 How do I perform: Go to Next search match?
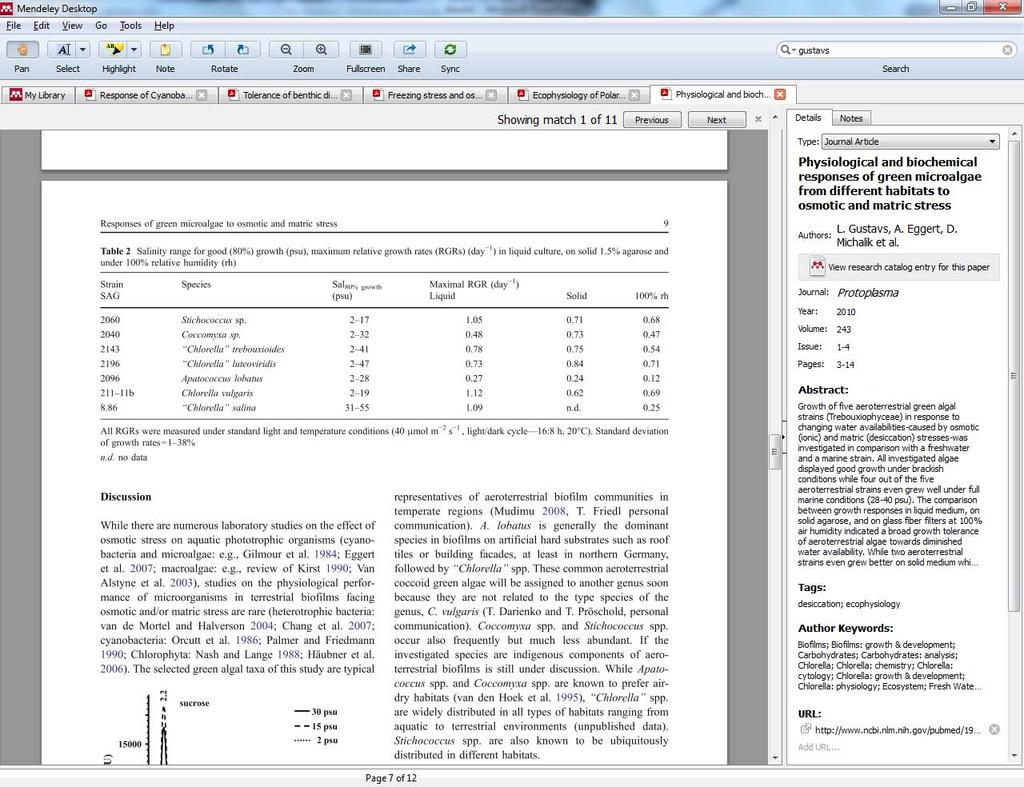click(716, 120)
